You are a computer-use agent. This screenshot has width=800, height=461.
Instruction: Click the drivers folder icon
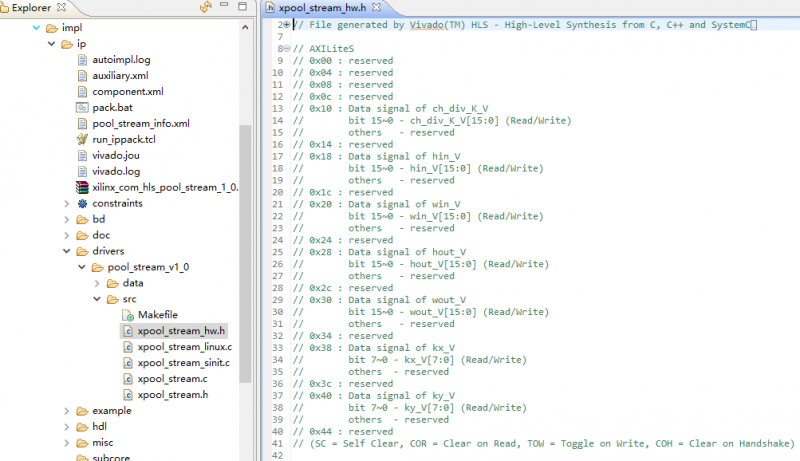click(x=82, y=251)
